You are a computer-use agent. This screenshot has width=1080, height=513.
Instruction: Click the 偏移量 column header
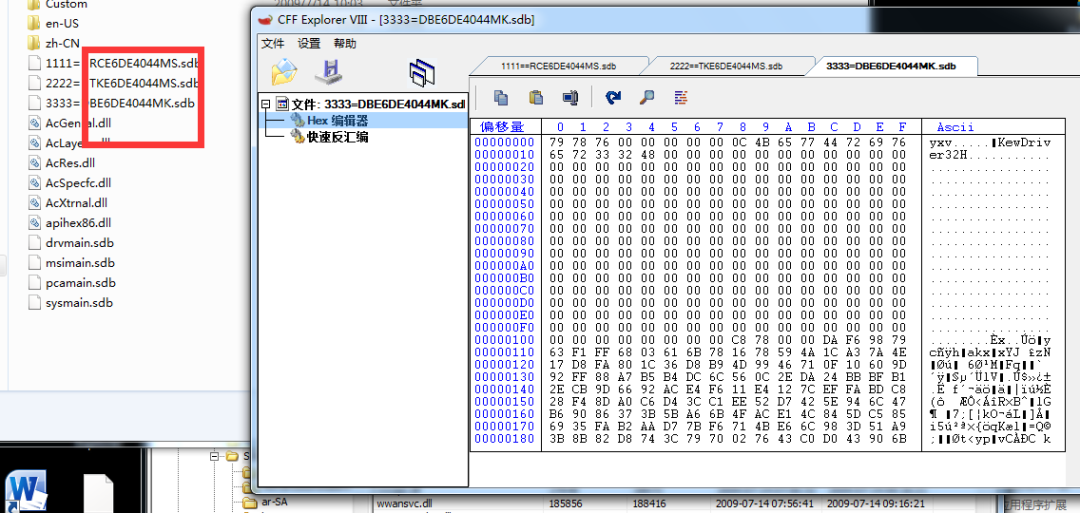pyautogui.click(x=502, y=127)
